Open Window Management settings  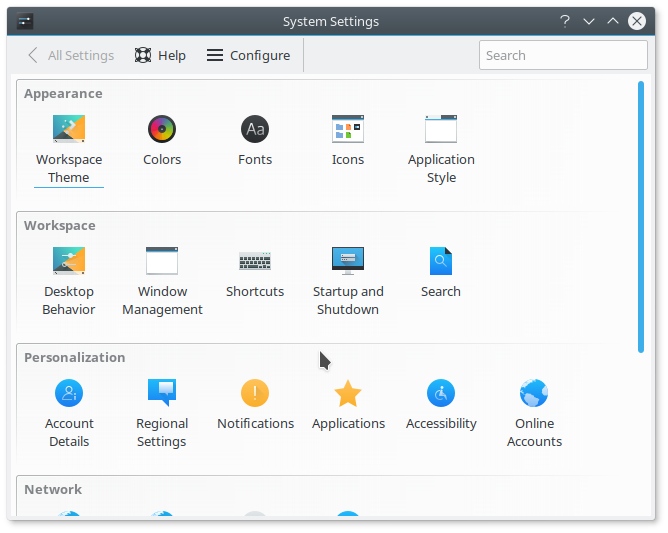162,281
